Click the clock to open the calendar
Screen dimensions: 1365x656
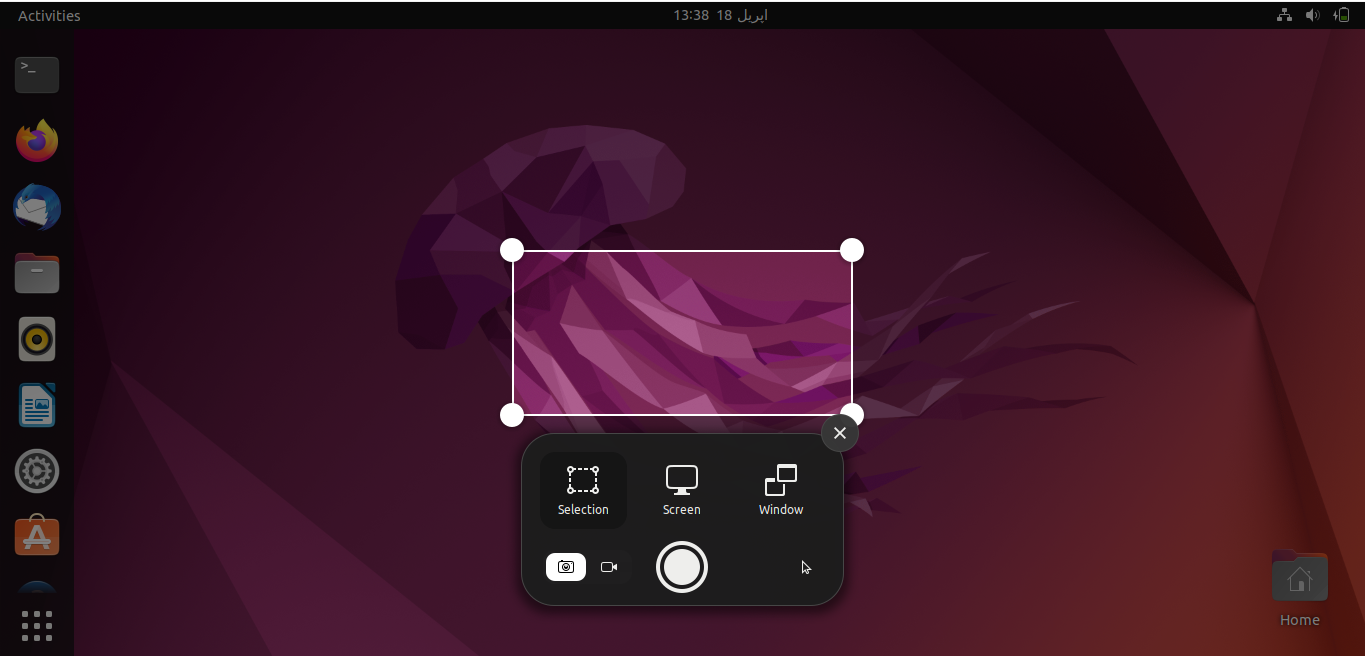pyautogui.click(x=719, y=15)
